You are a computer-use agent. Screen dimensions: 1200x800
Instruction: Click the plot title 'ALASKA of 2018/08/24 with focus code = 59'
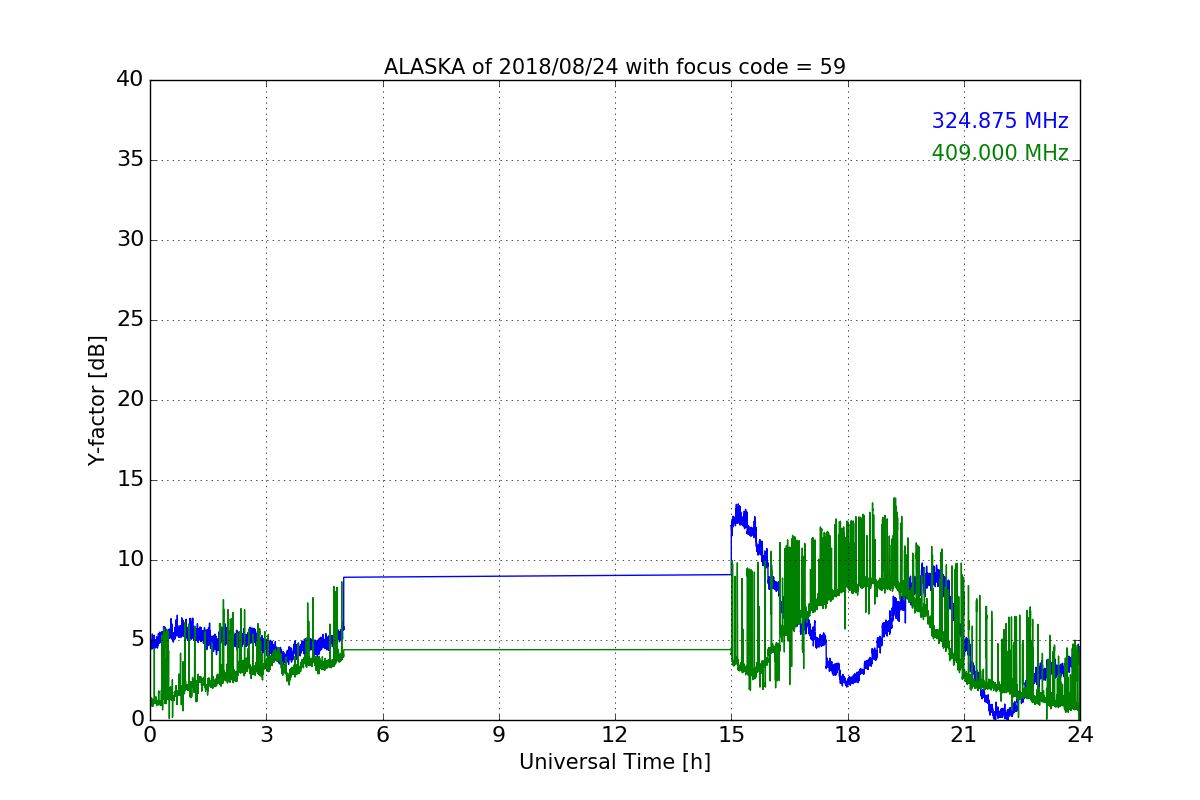click(x=614, y=67)
